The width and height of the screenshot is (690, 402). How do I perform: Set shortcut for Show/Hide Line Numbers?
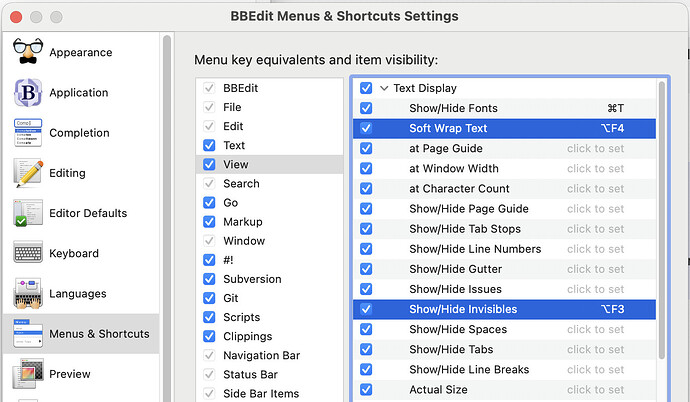point(595,249)
